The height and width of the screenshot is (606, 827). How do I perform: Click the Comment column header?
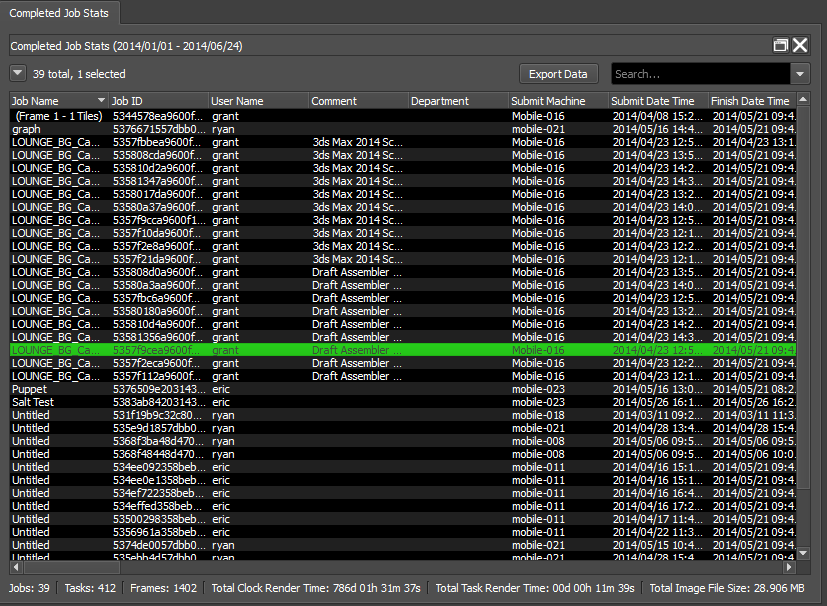pyautogui.click(x=357, y=101)
